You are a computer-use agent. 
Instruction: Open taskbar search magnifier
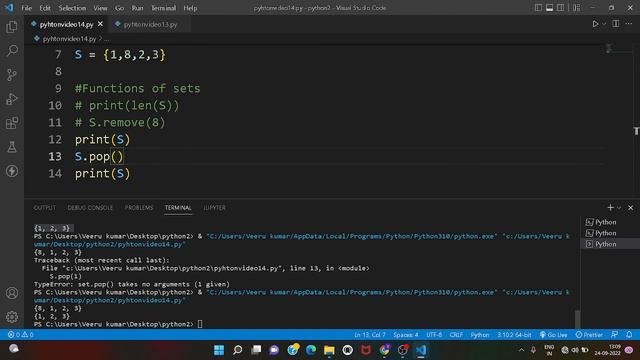[237, 350]
